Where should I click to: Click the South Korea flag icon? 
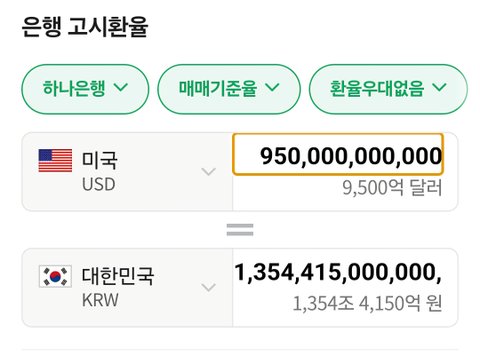55,276
